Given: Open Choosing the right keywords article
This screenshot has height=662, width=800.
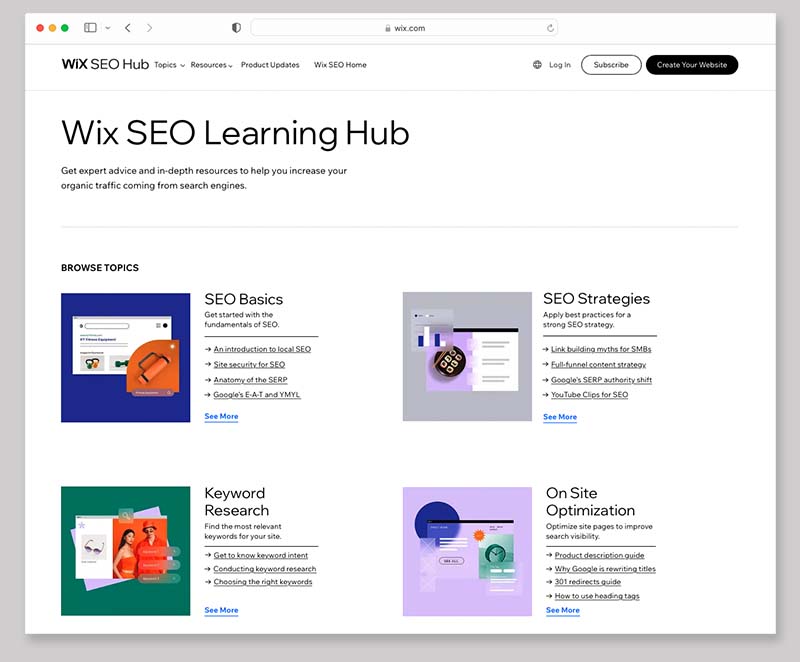Looking at the screenshot, I should (263, 582).
